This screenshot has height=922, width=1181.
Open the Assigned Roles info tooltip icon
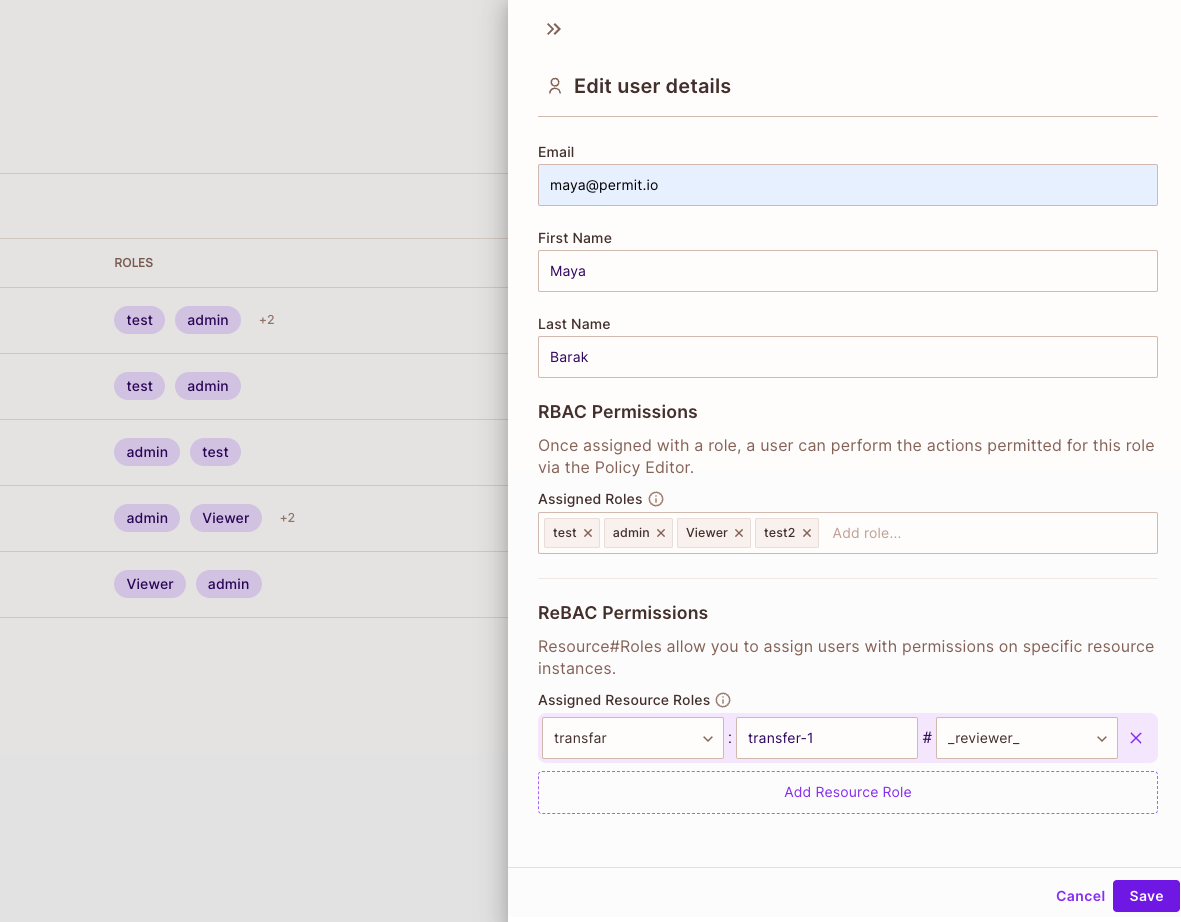(x=656, y=498)
